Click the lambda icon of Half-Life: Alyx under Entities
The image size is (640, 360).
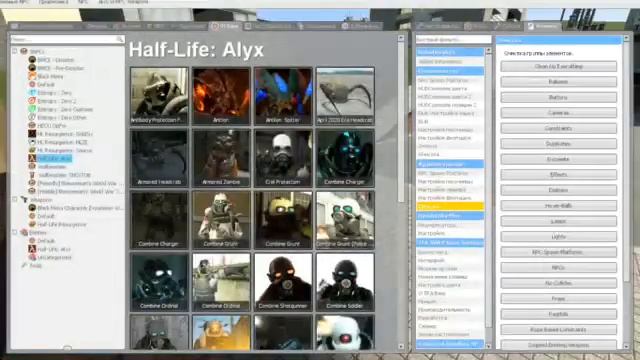pos(32,249)
